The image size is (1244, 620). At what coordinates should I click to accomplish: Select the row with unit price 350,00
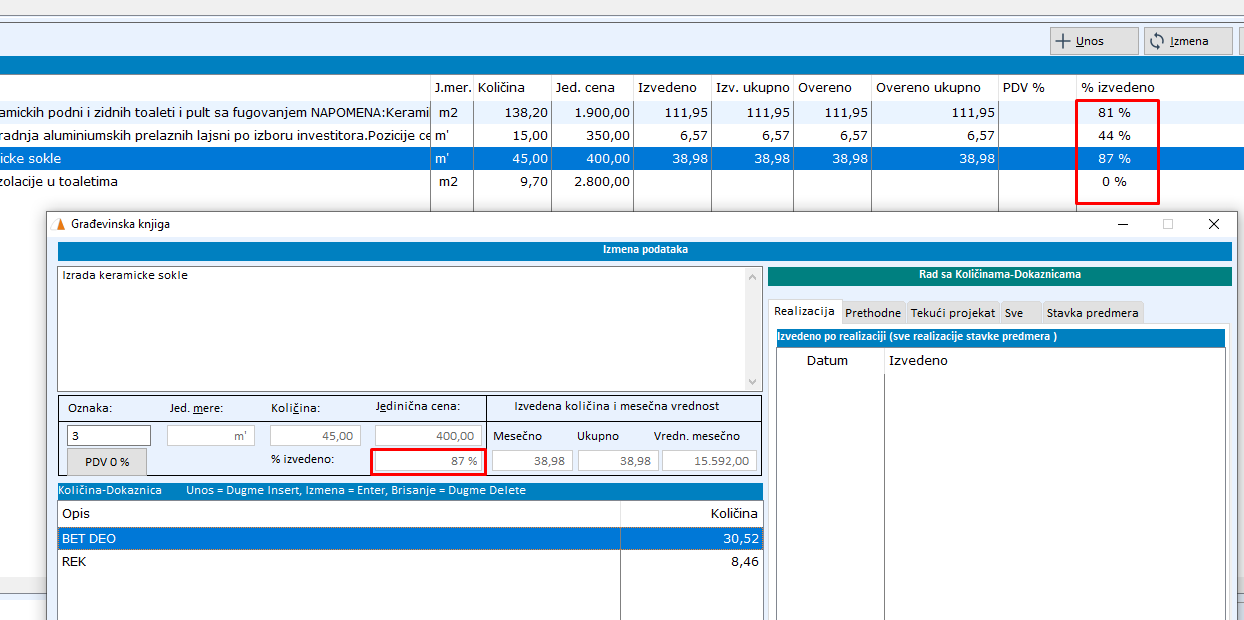(620, 135)
